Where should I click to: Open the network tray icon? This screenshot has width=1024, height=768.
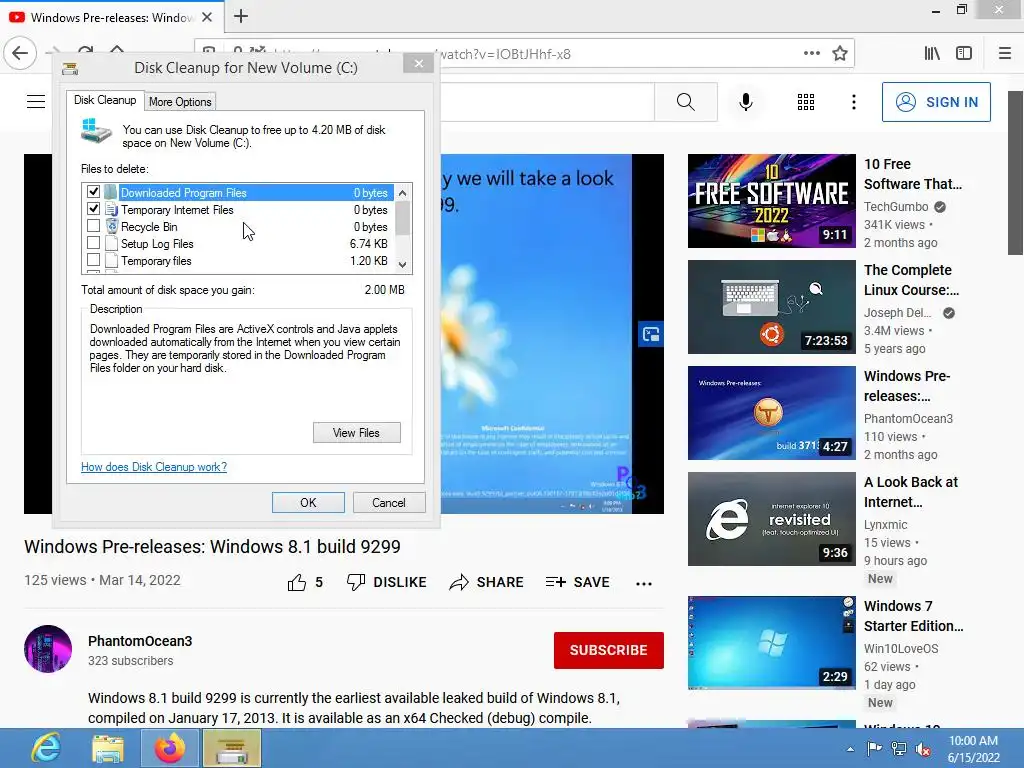coord(899,748)
